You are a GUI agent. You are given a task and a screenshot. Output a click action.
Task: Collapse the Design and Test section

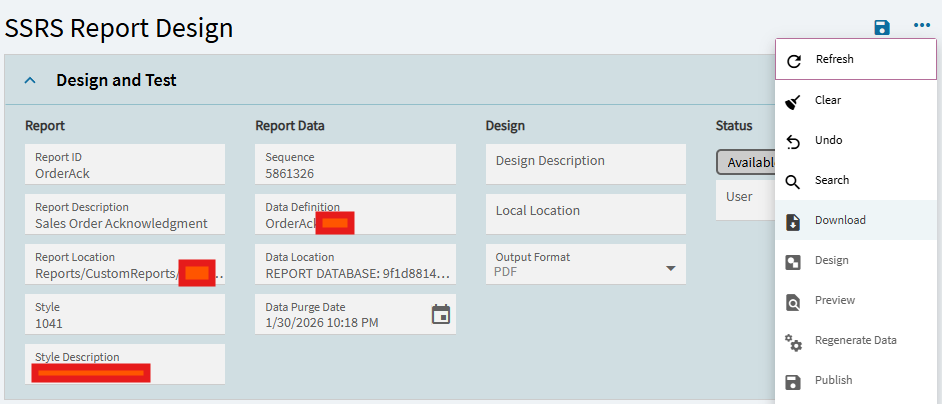30,80
